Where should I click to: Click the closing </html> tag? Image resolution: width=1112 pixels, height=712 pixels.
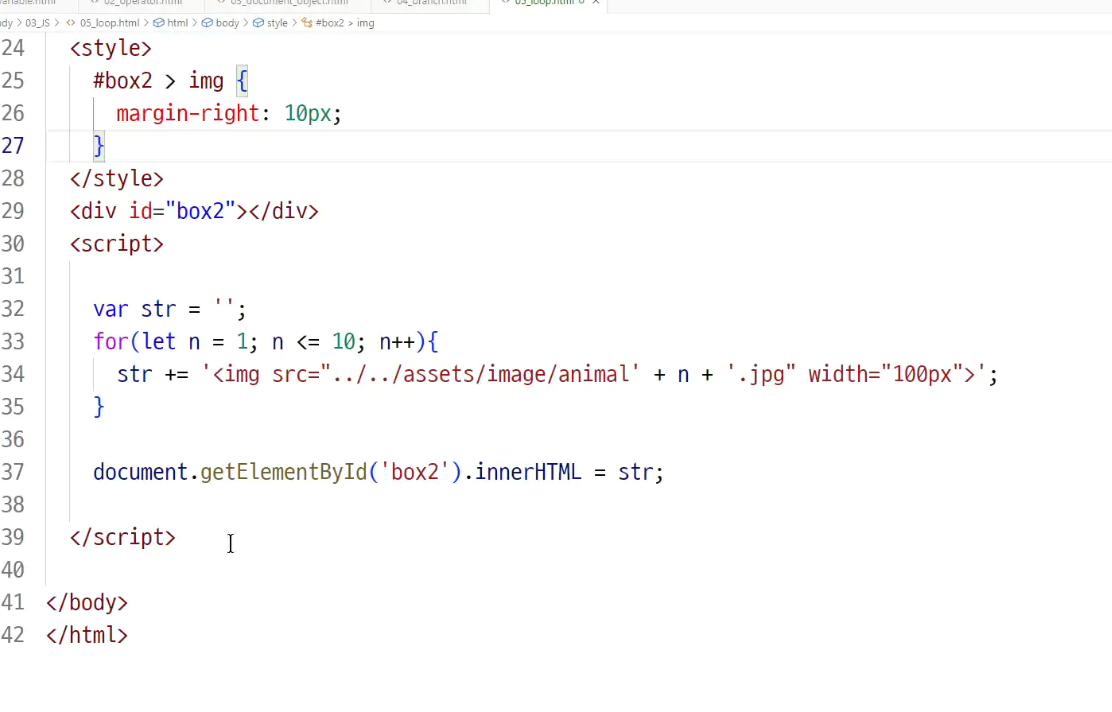click(87, 635)
